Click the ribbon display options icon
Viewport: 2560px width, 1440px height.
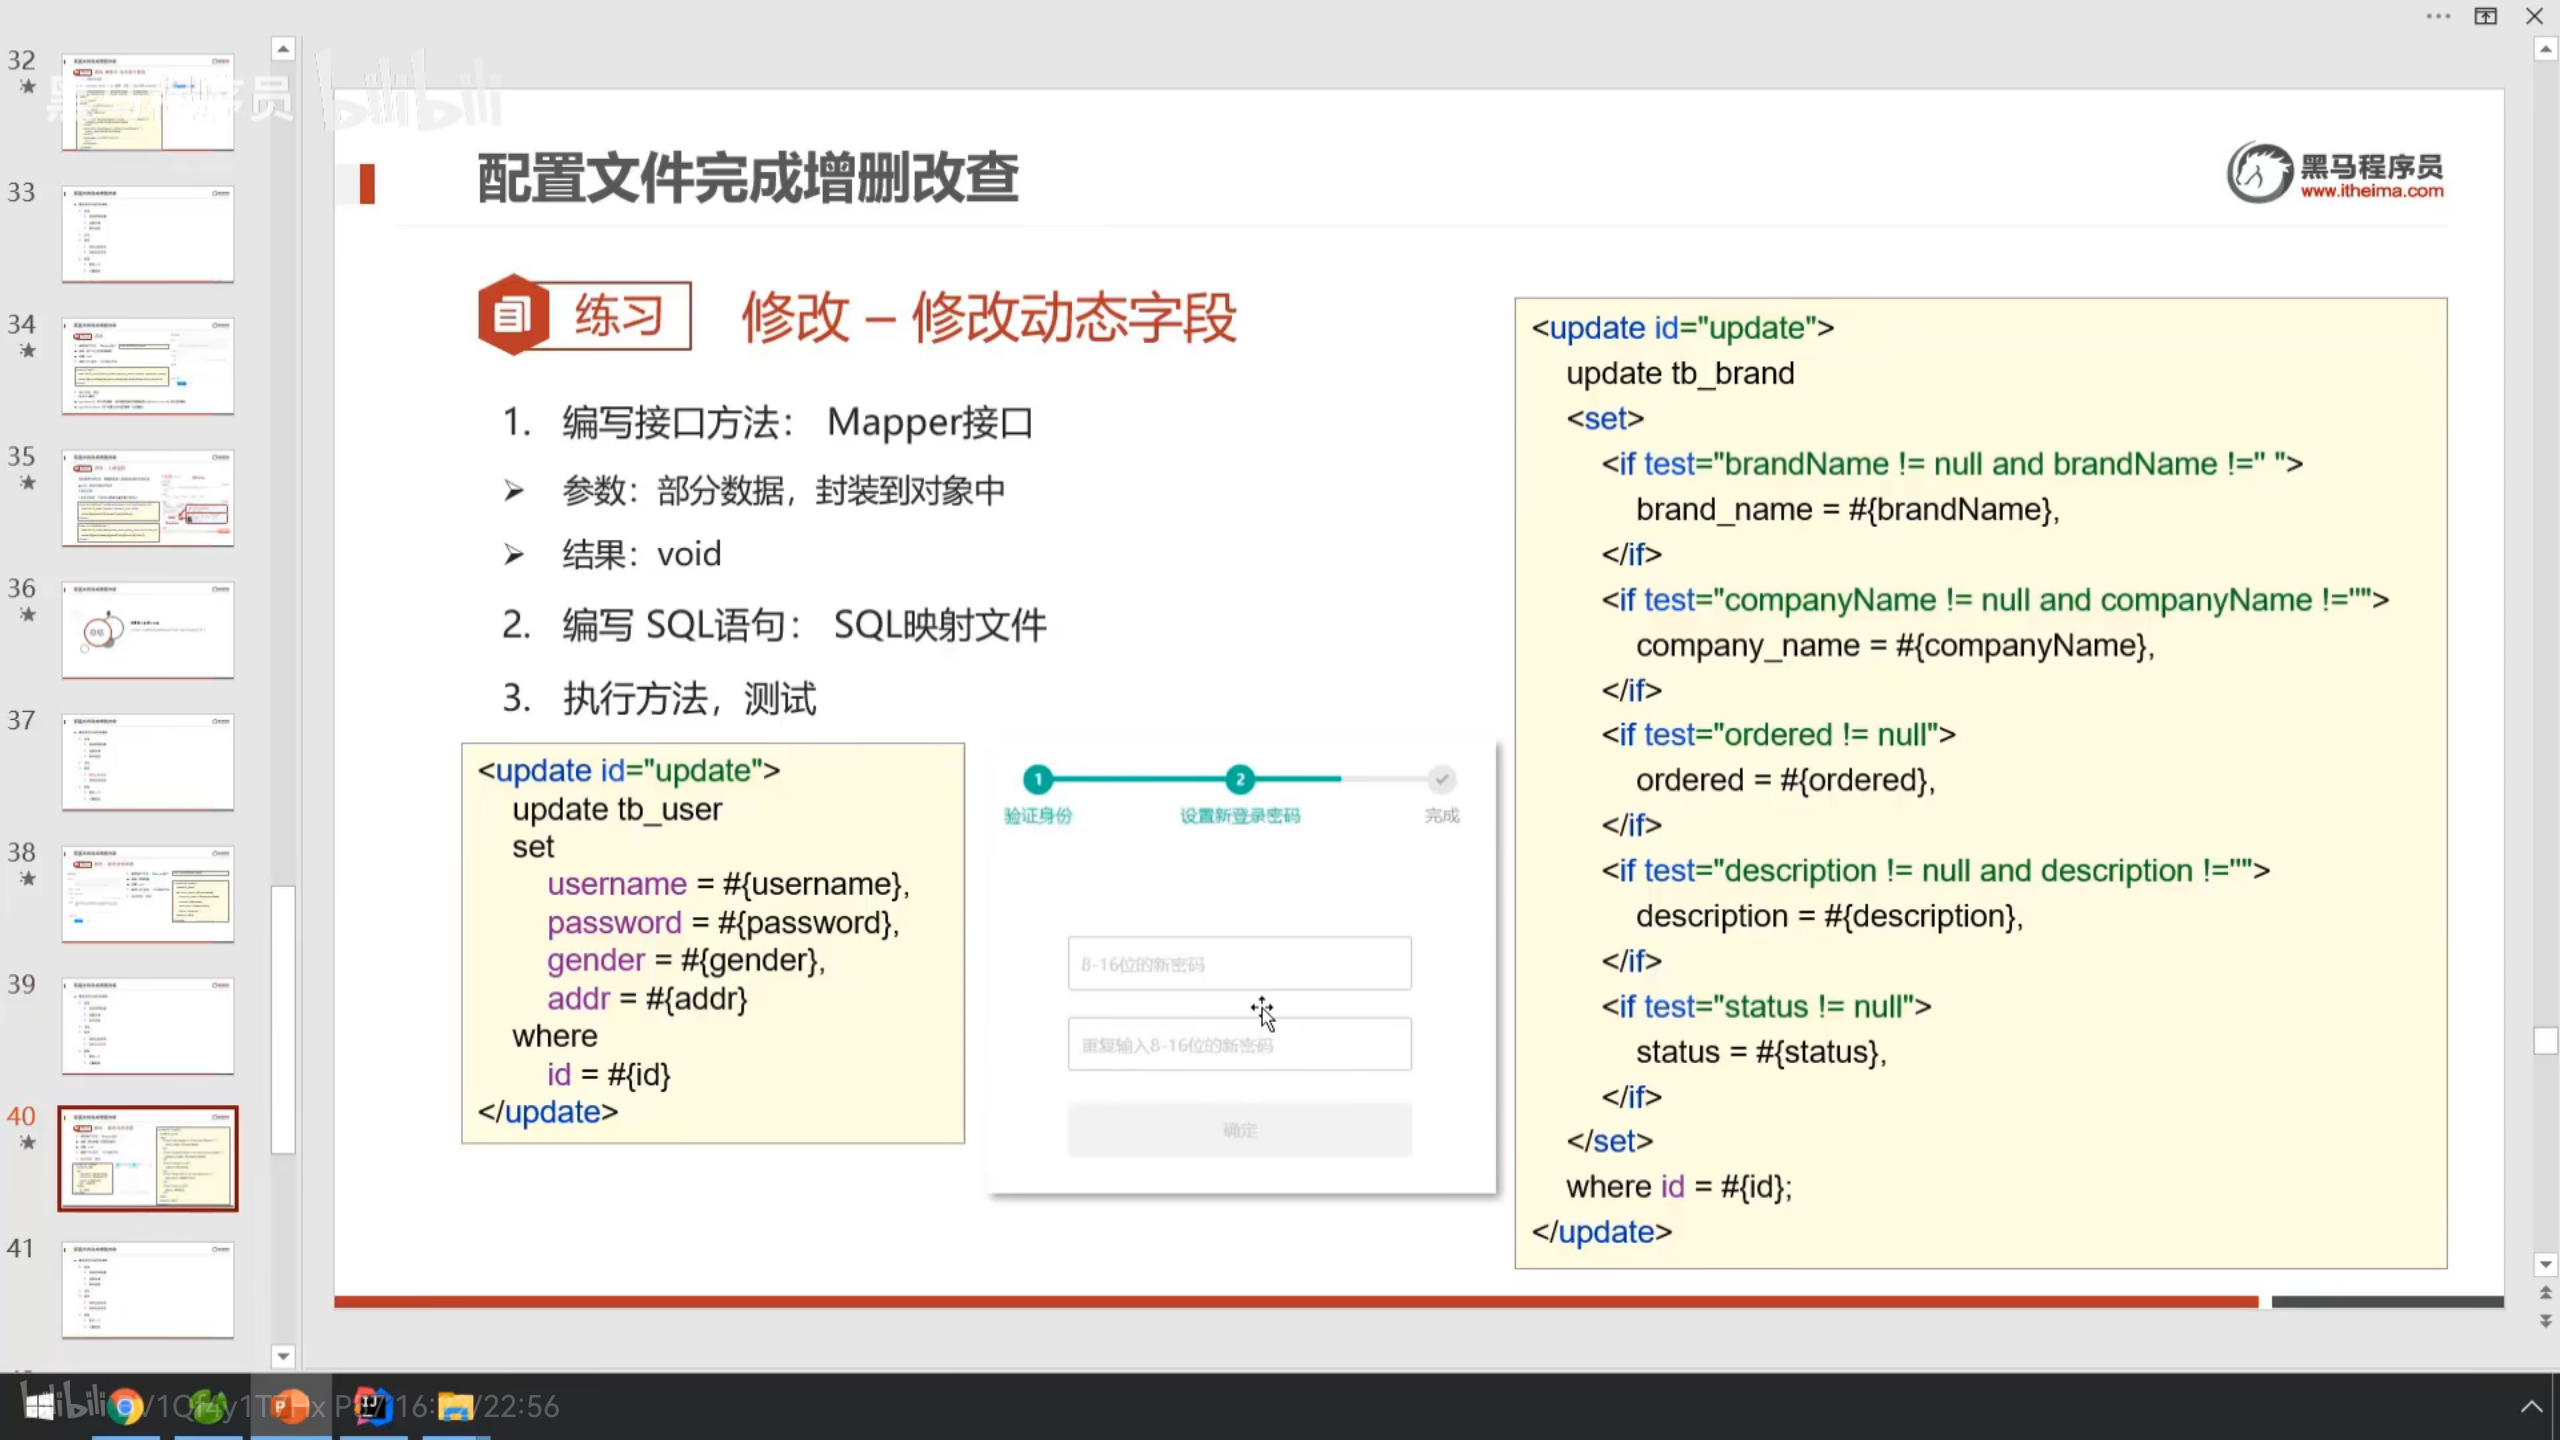[x=2486, y=16]
